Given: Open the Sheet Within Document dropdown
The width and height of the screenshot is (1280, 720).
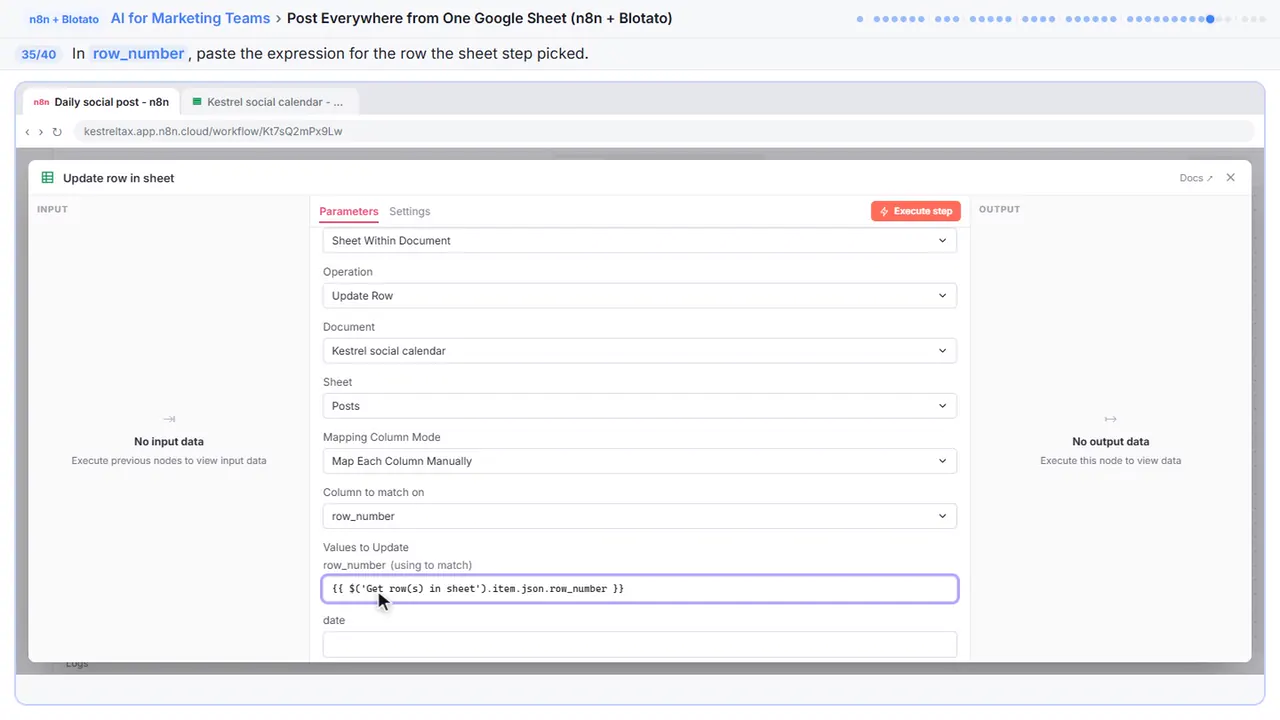Looking at the screenshot, I should pyautogui.click(x=640, y=240).
